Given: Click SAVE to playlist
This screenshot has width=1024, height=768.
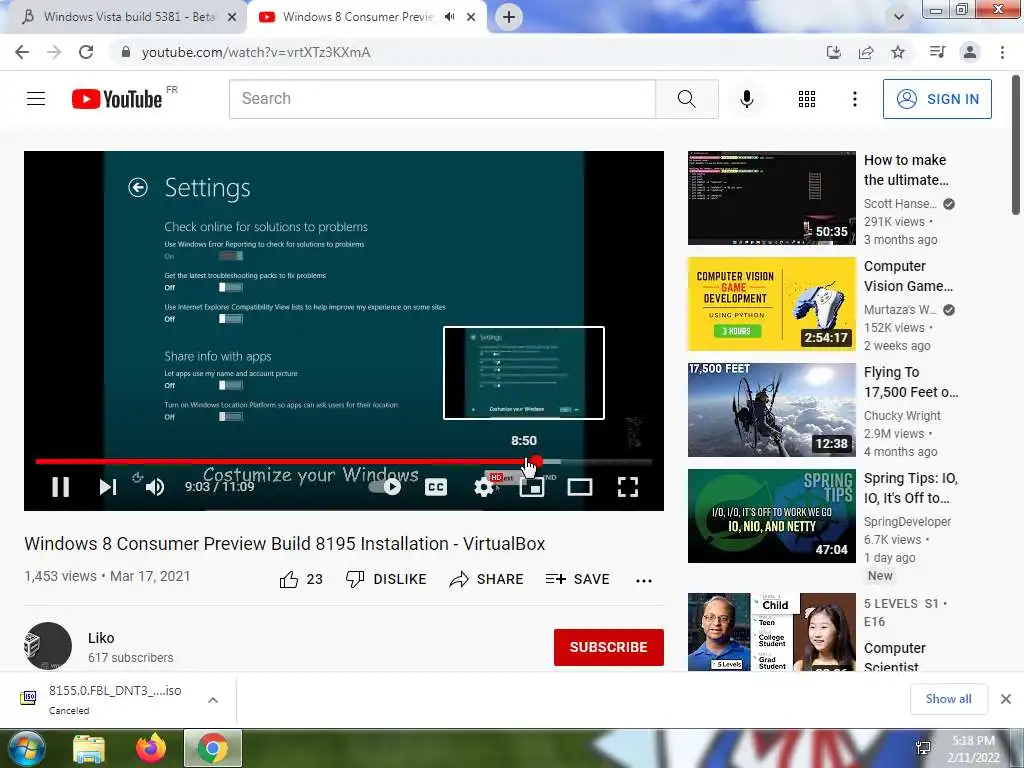Looking at the screenshot, I should point(577,579).
